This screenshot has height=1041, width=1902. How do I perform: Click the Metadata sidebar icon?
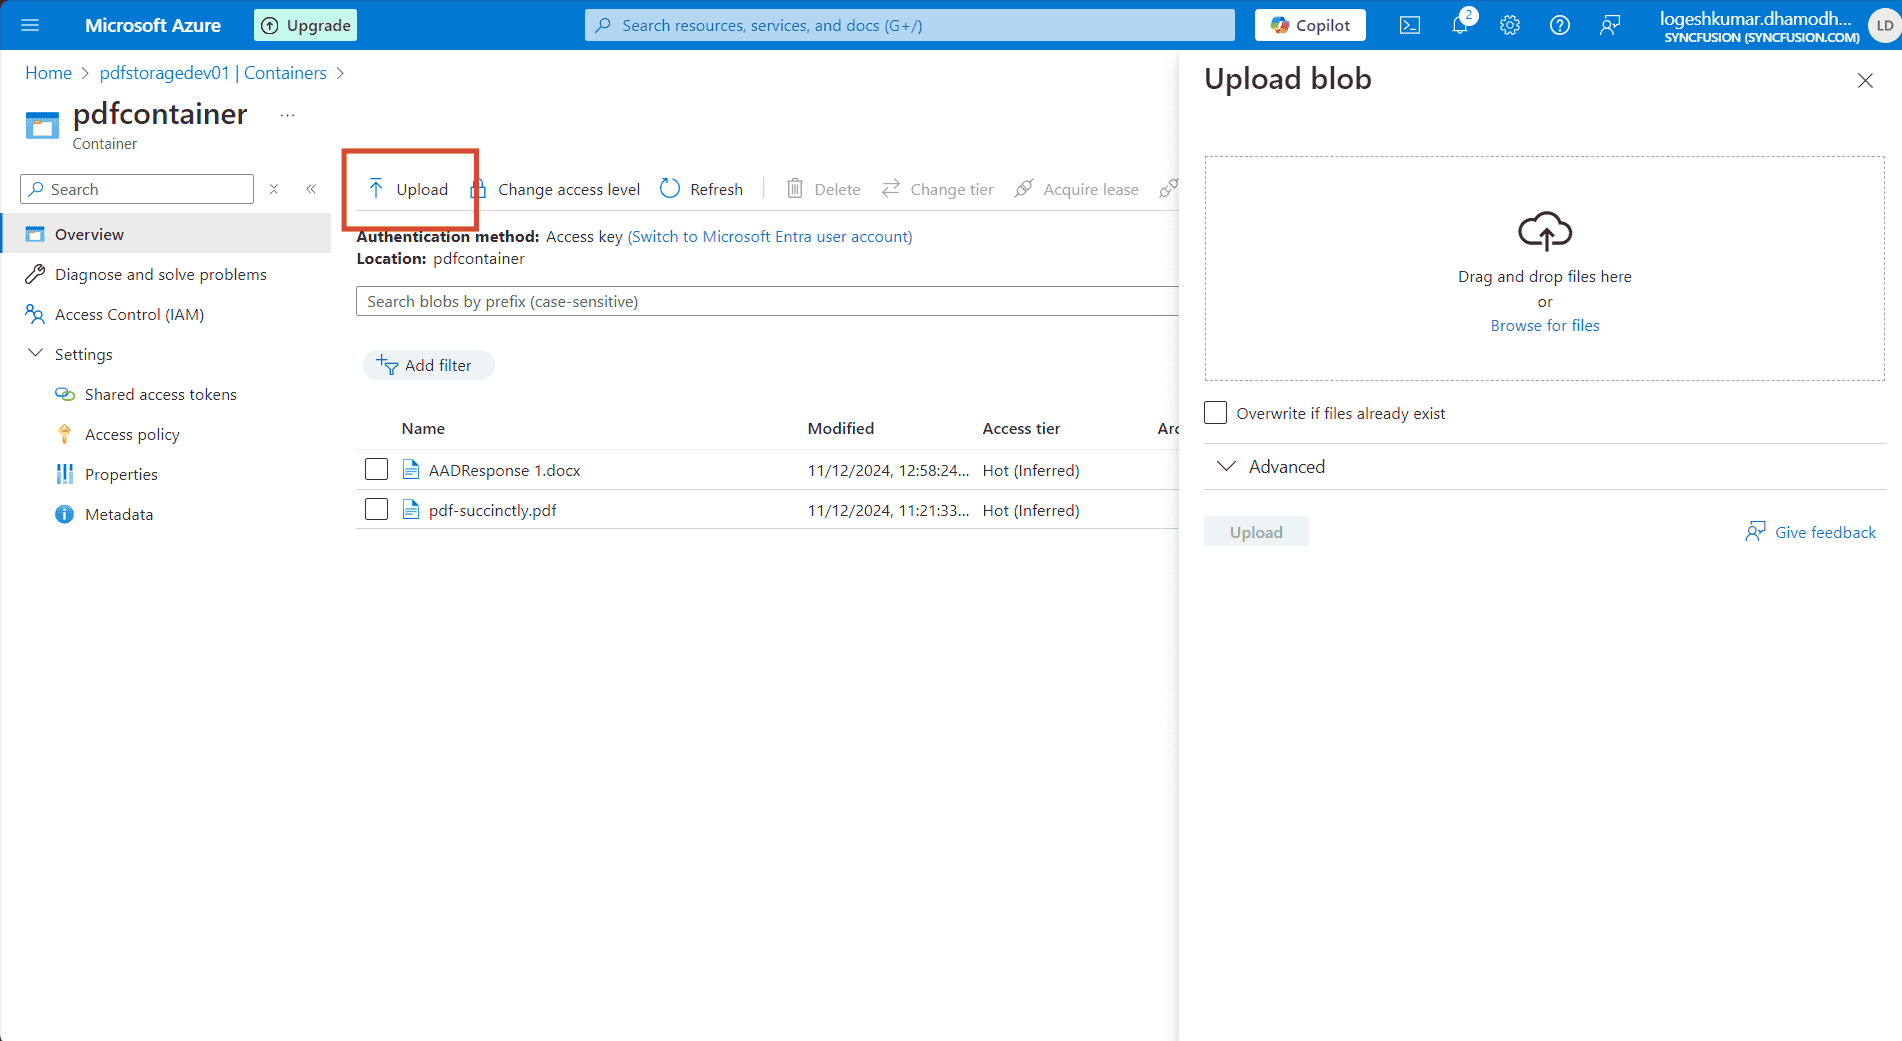coord(64,513)
